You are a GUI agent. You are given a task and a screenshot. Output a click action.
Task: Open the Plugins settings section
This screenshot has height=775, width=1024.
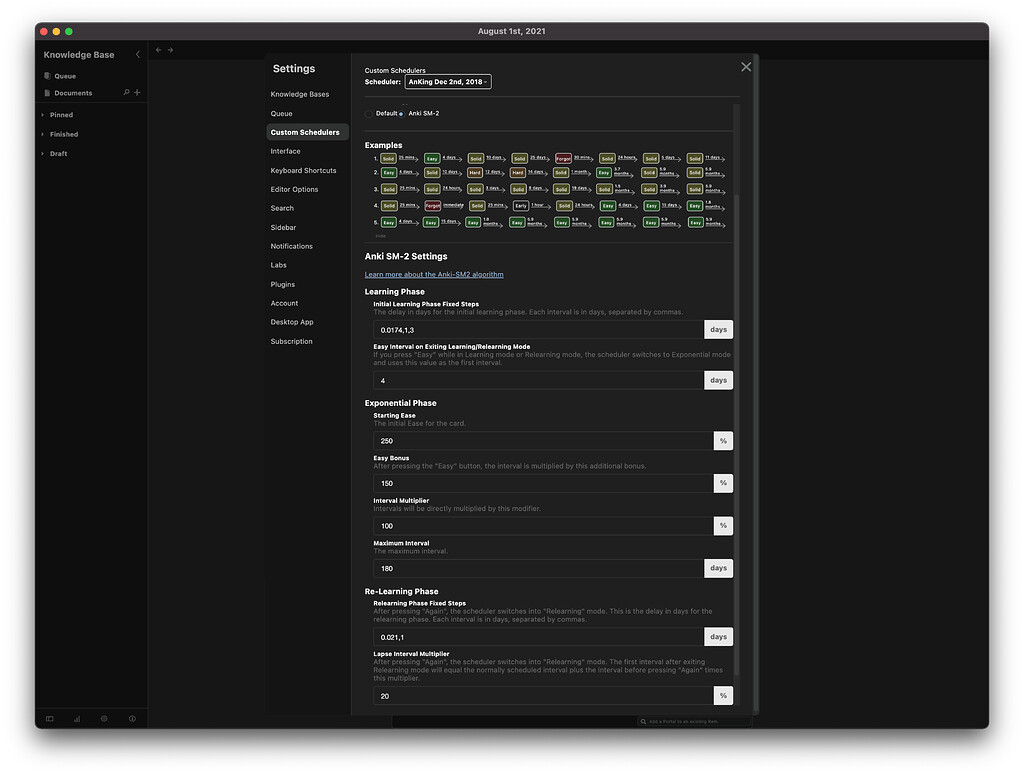tap(283, 284)
